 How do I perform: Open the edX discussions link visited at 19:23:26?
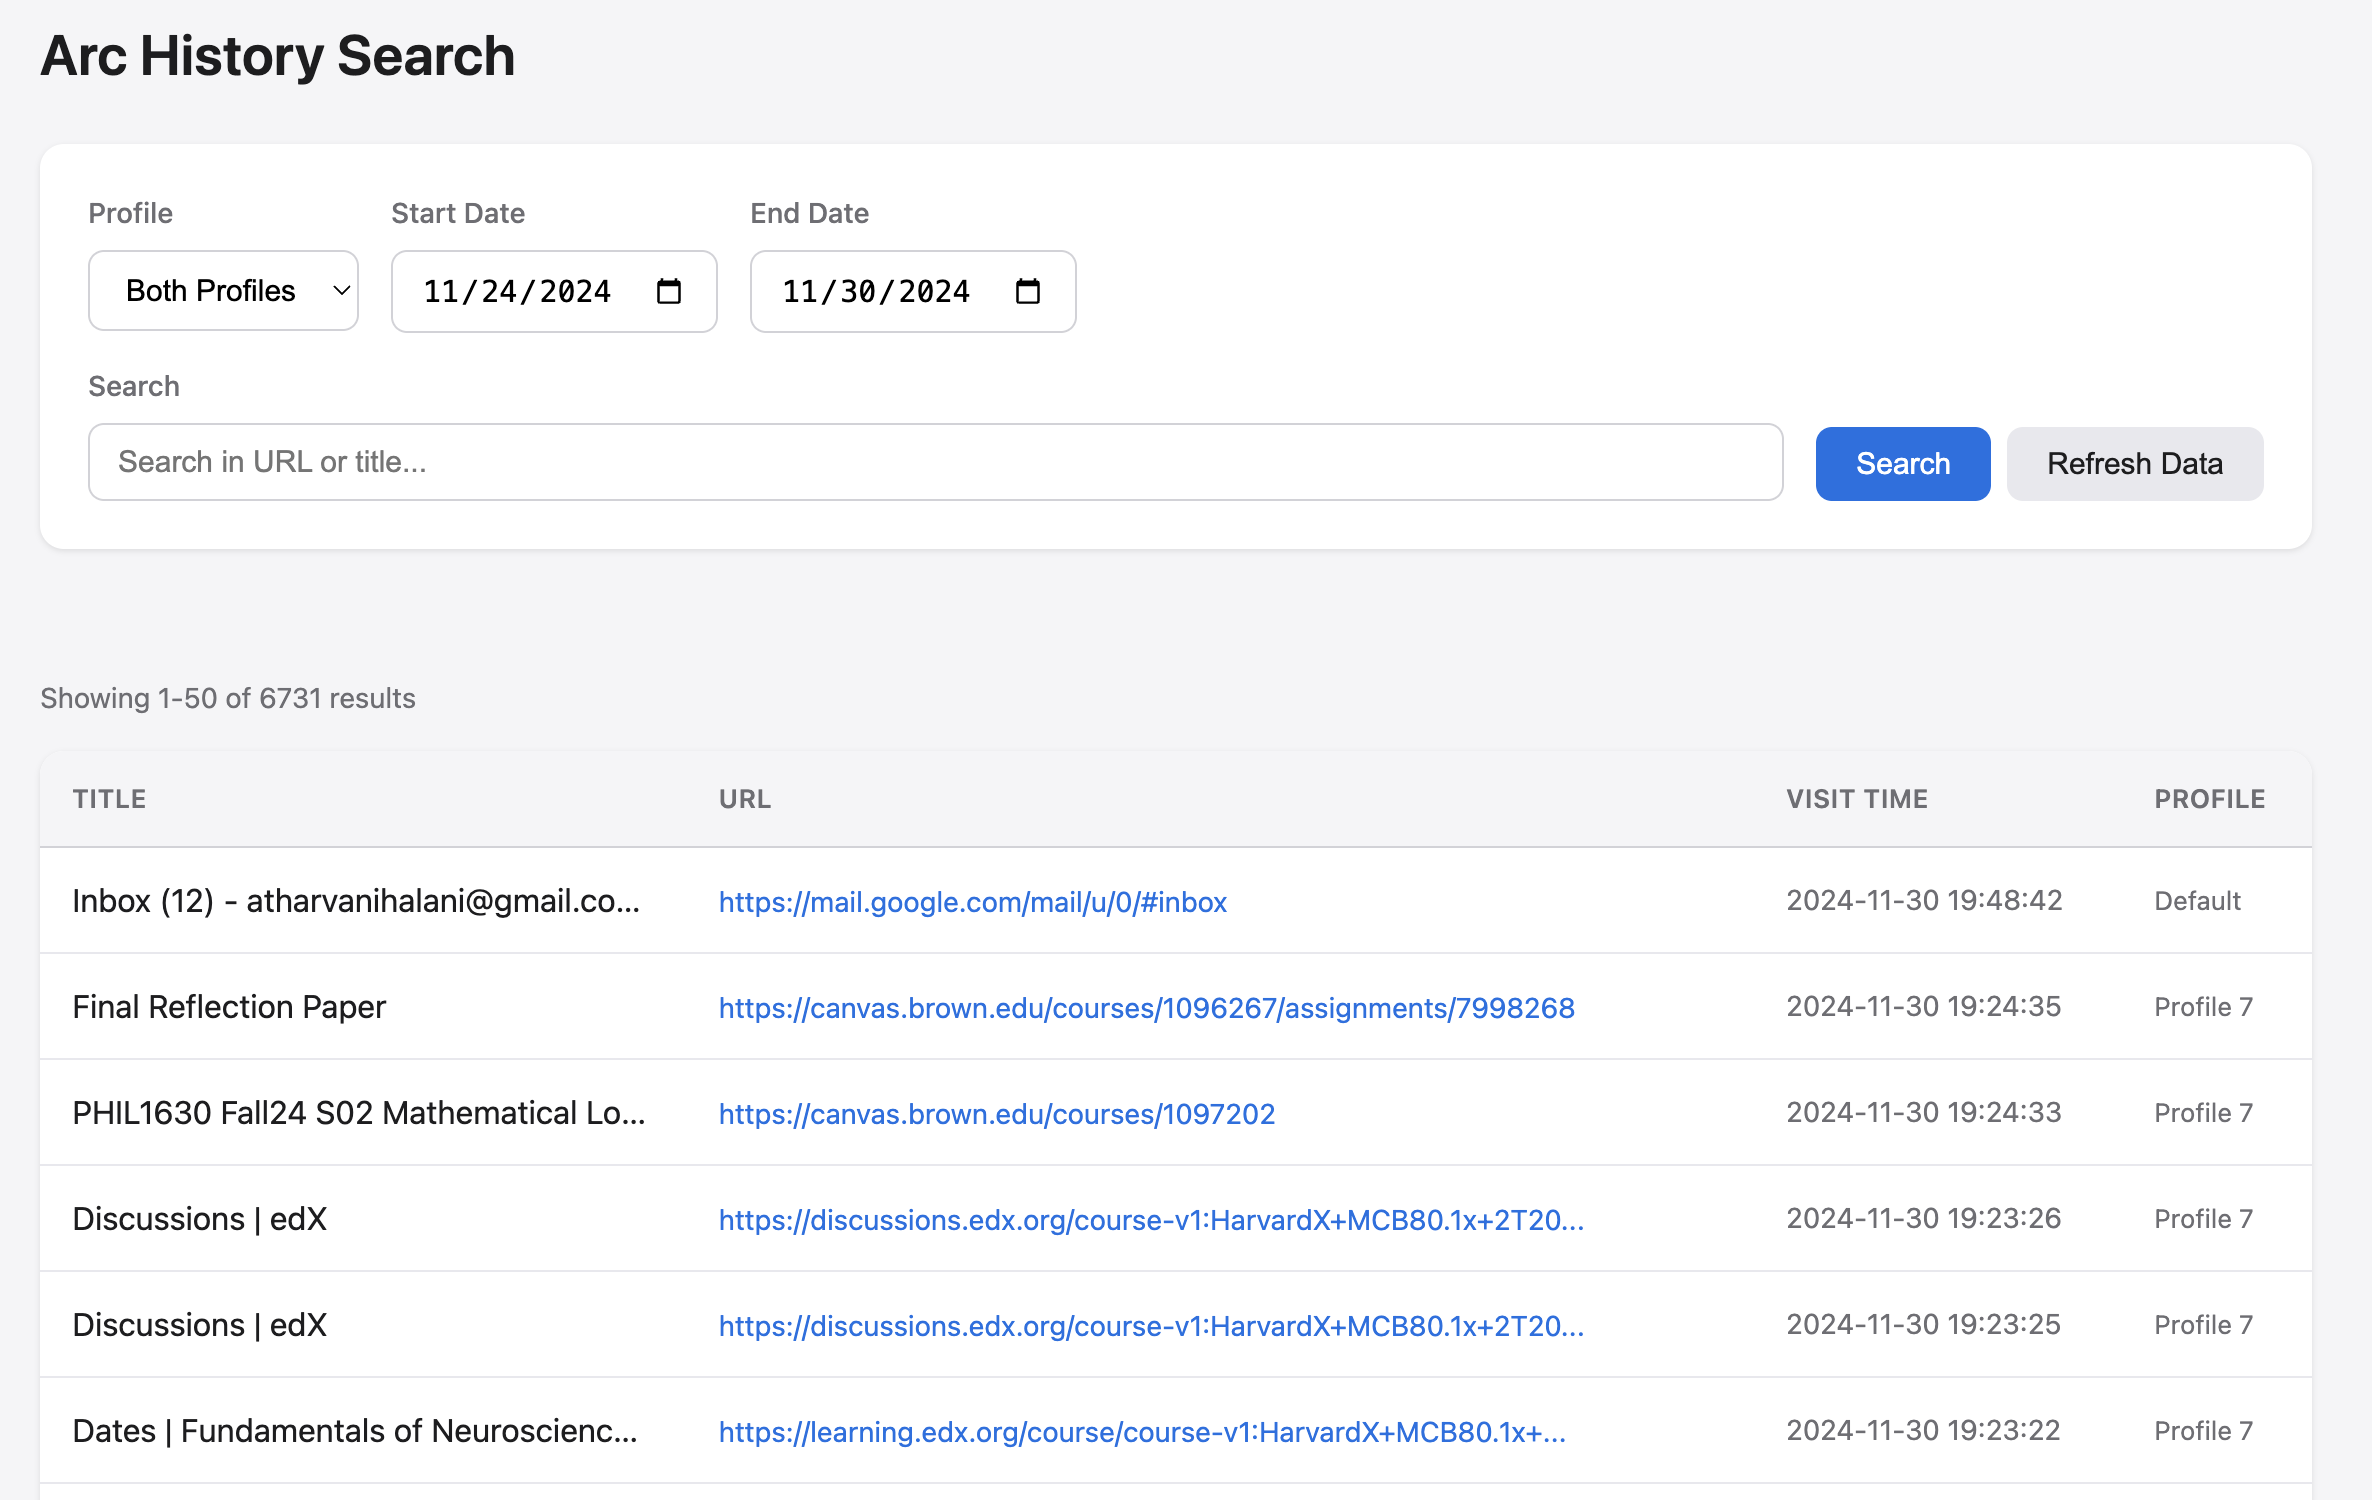point(1150,1219)
